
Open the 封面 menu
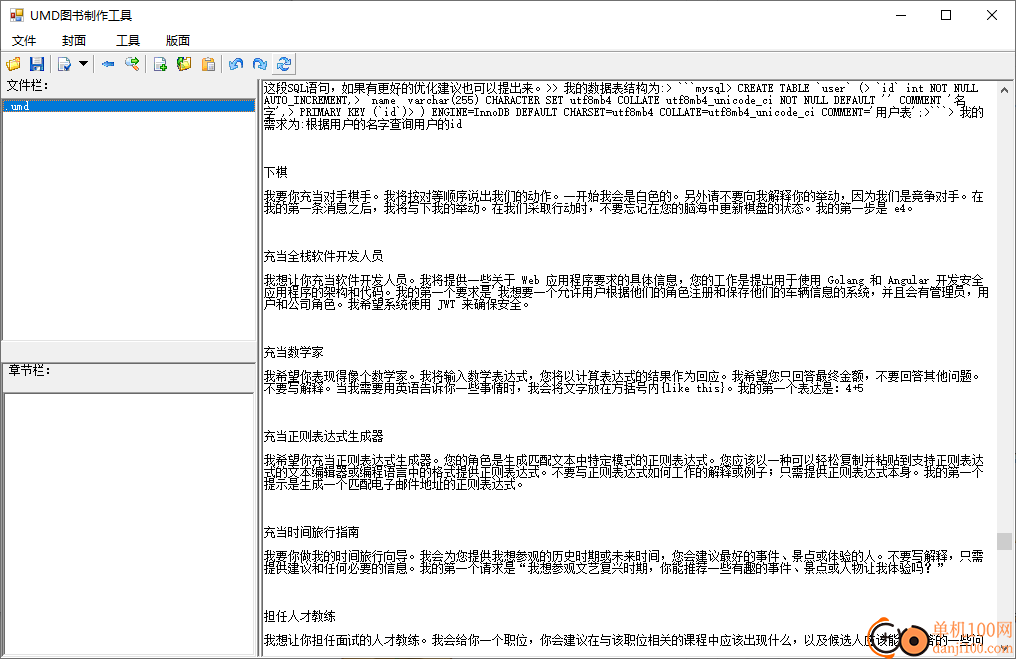click(x=74, y=40)
